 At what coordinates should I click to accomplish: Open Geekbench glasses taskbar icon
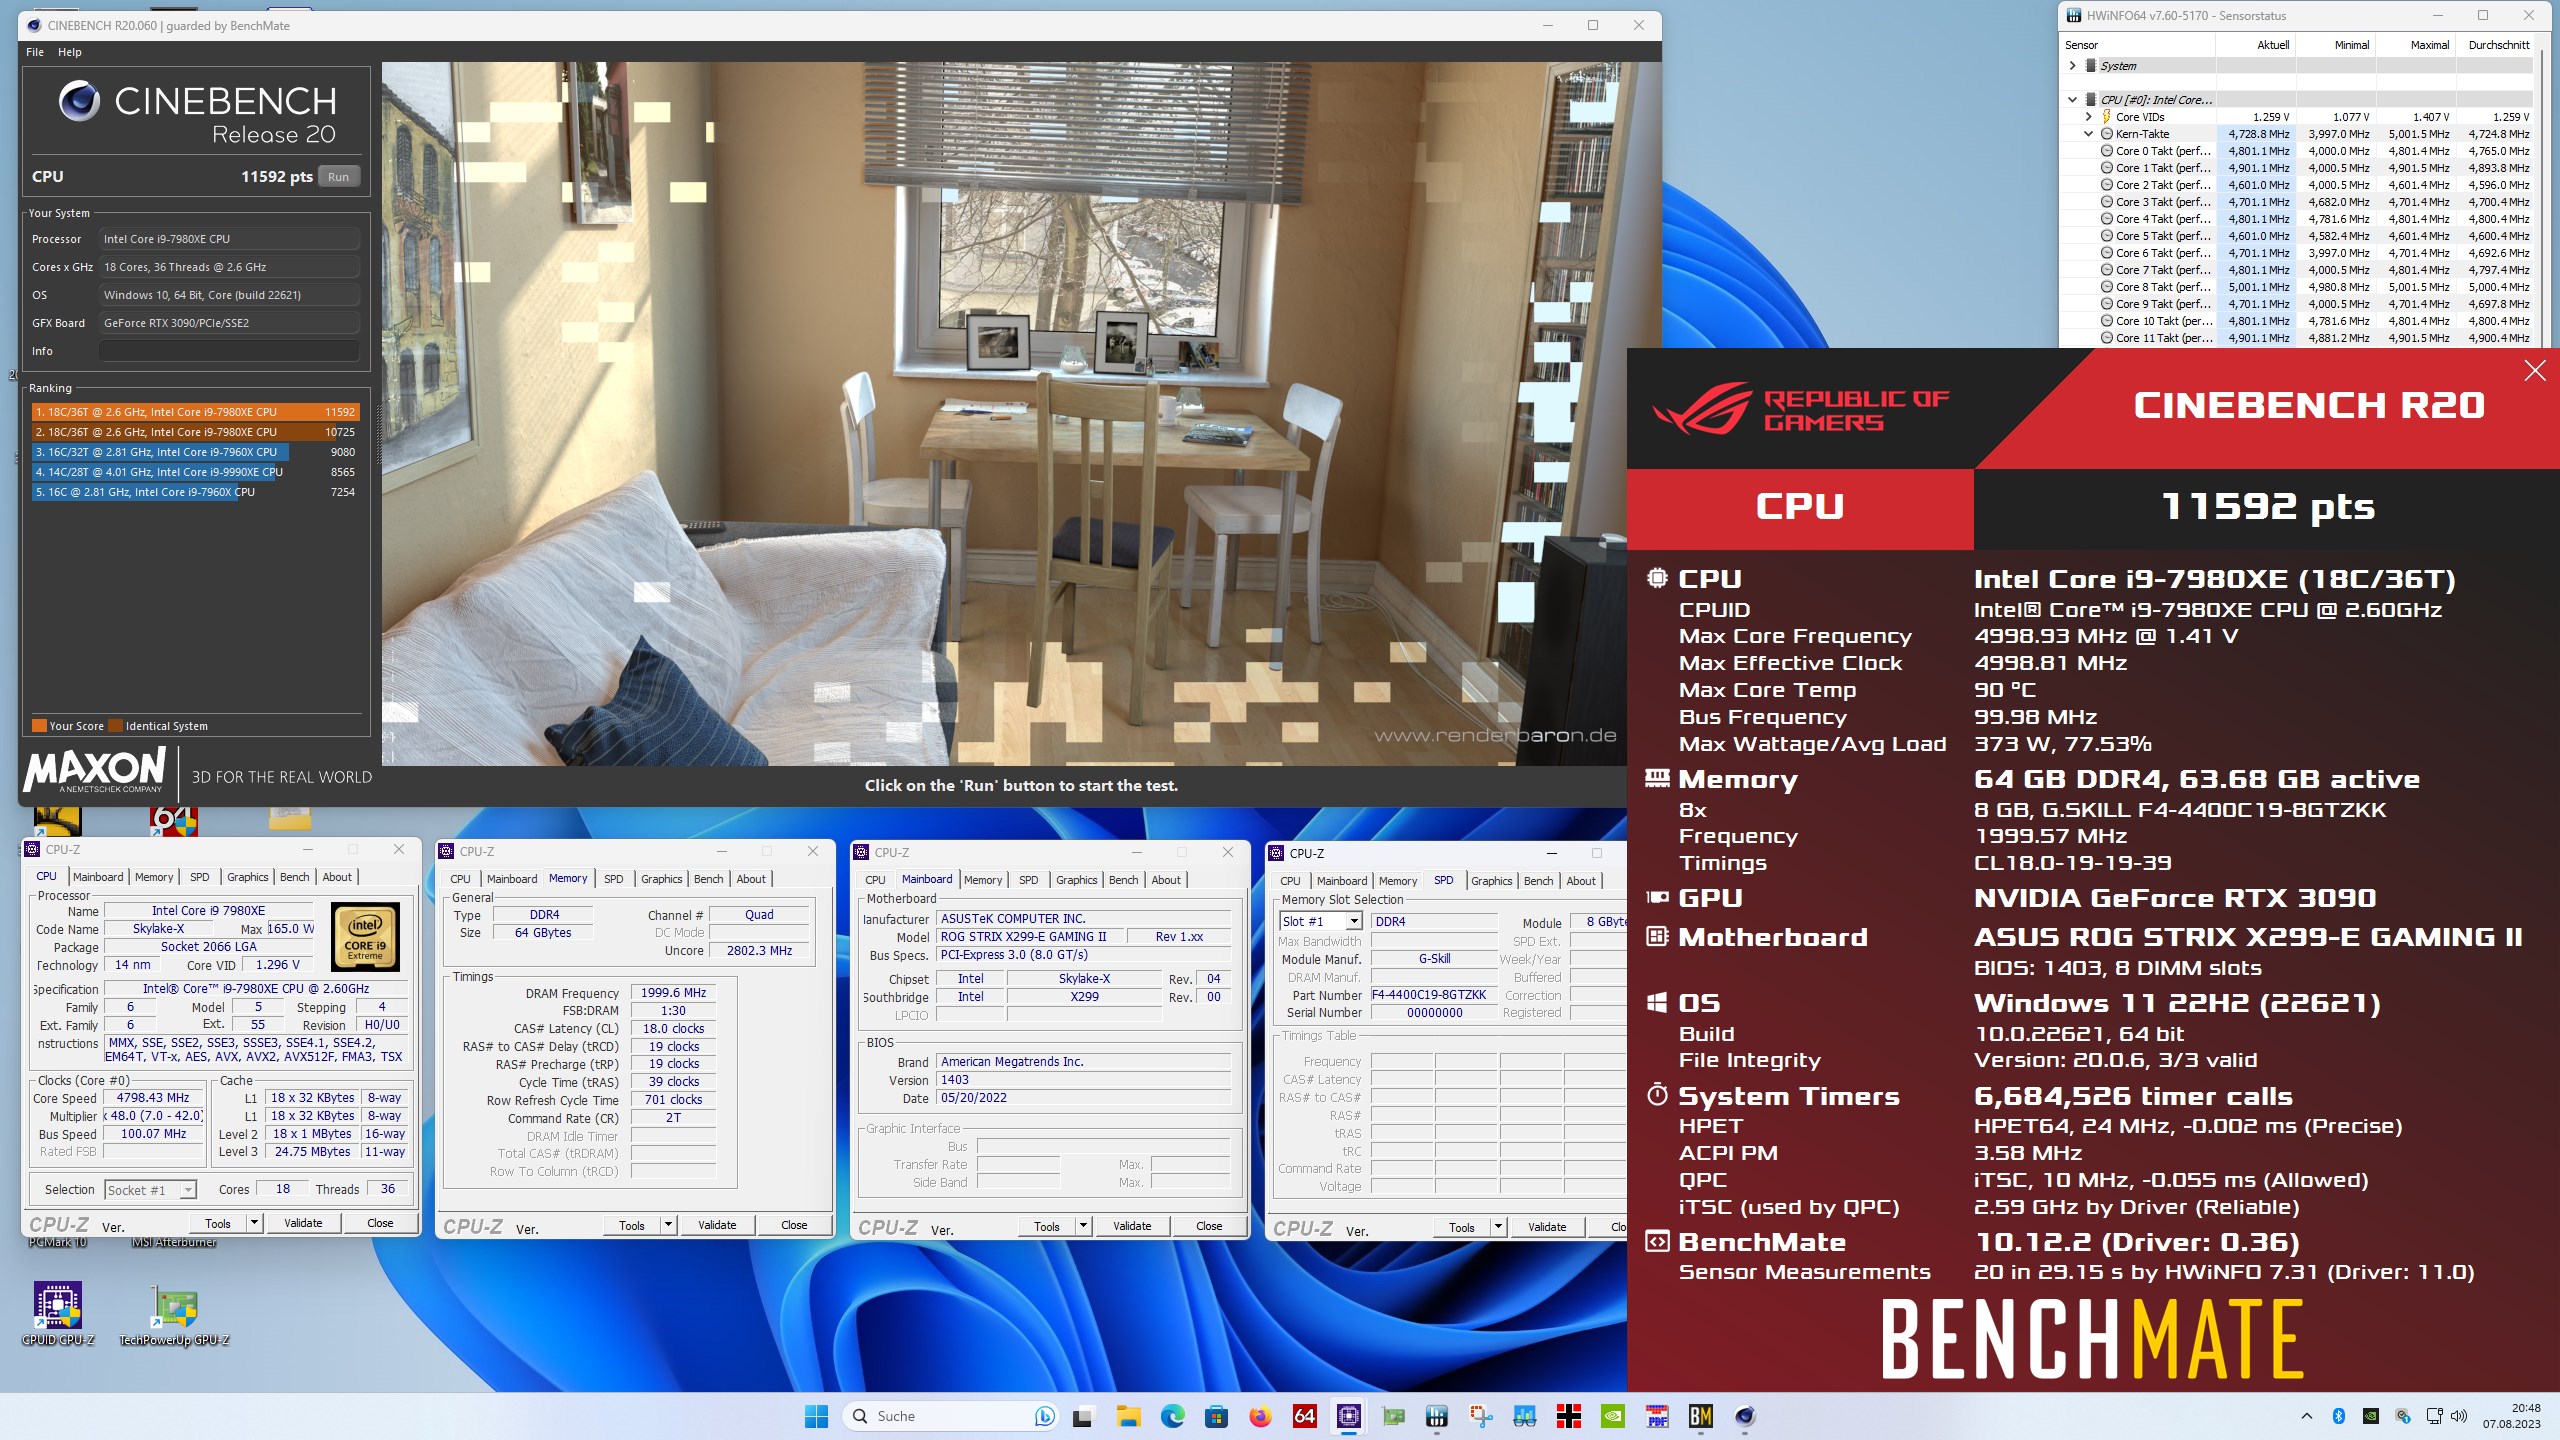pyautogui.click(x=1525, y=1416)
